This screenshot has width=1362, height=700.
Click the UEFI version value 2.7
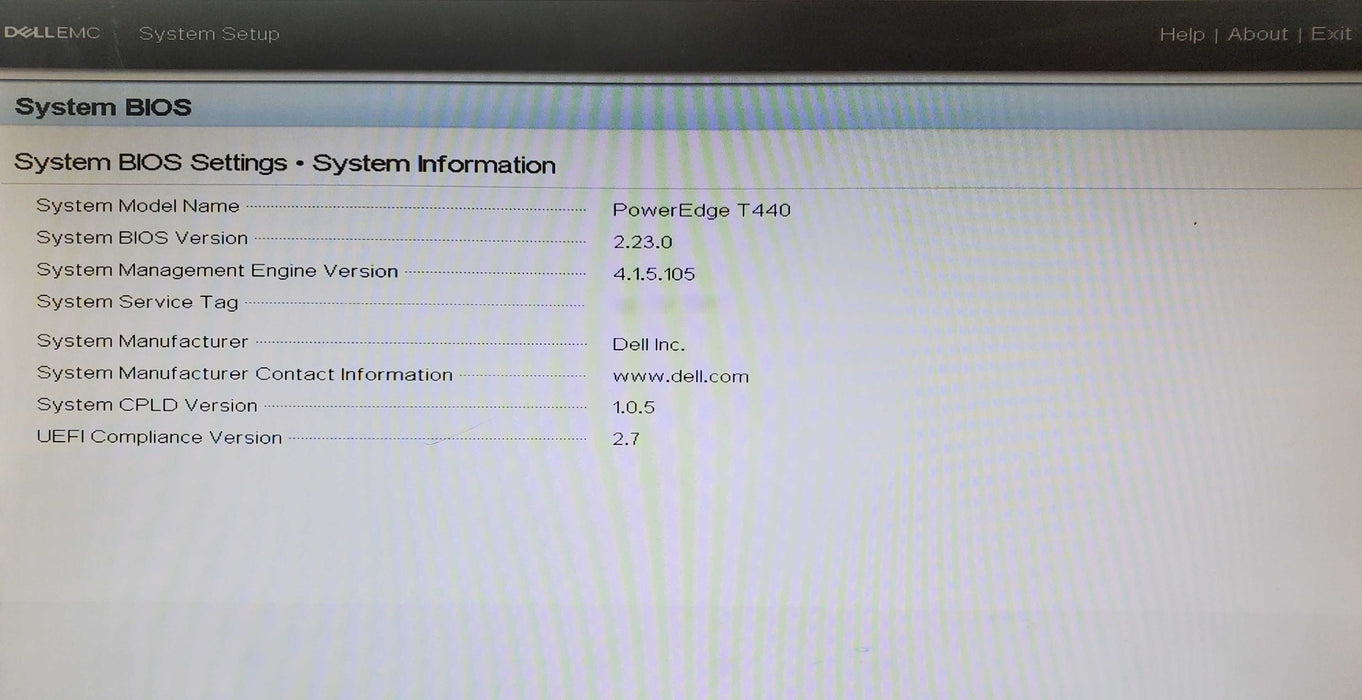point(626,439)
